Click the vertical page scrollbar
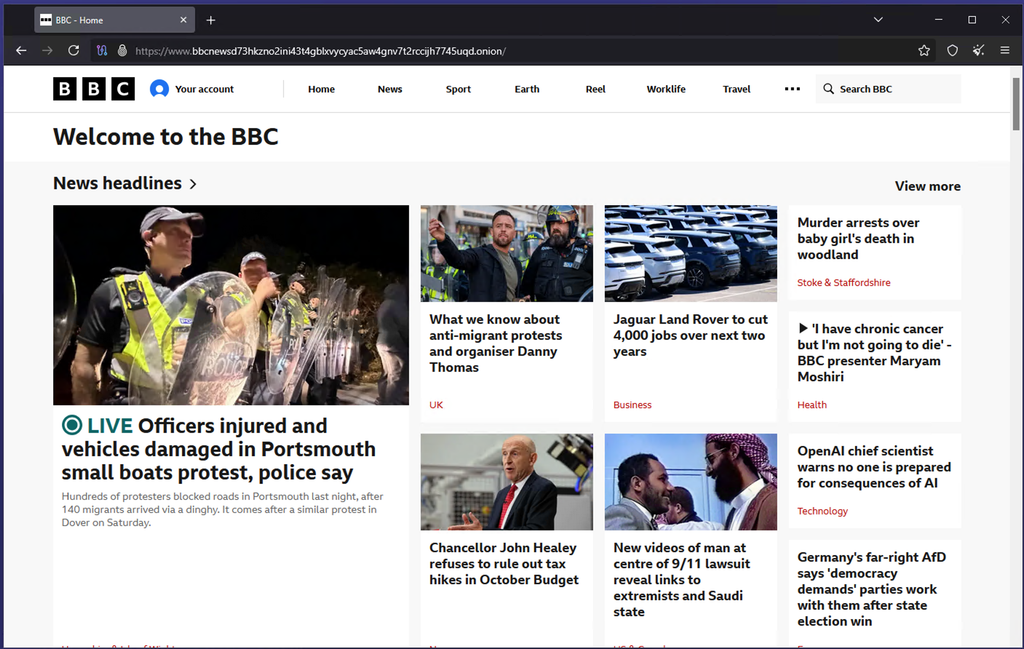Screen dimensions: 1024x649 [1016, 356]
